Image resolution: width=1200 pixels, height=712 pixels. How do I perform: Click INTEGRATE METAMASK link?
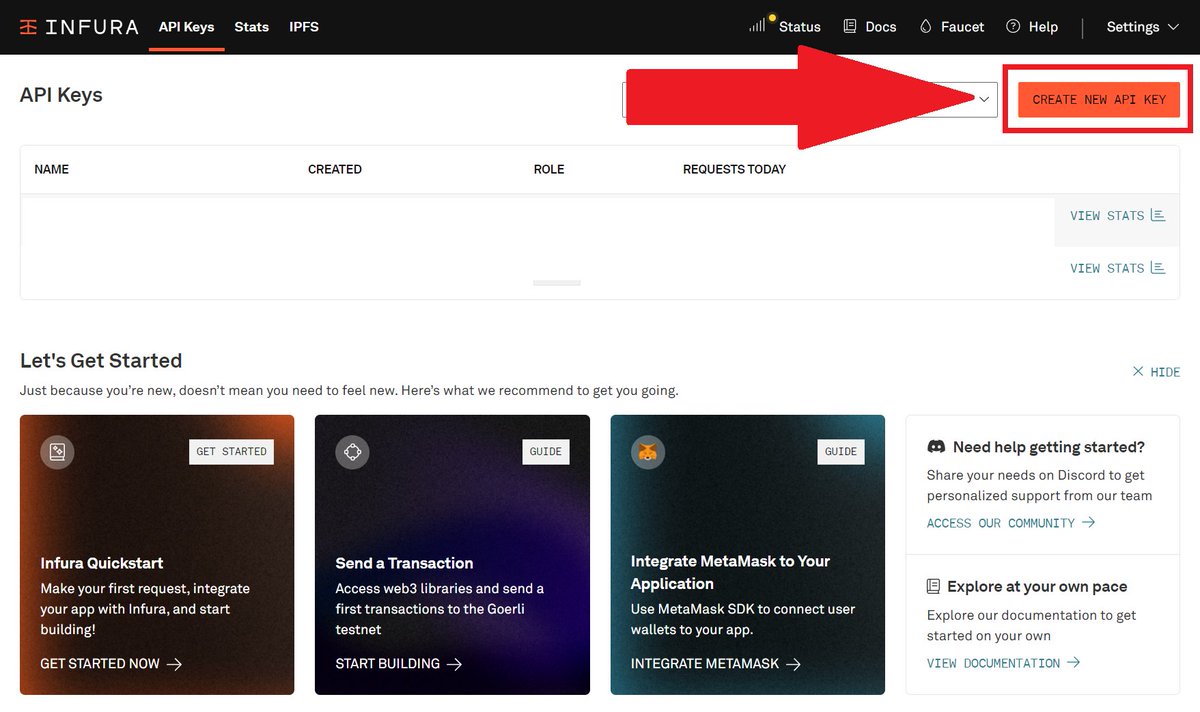pyautogui.click(x=706, y=663)
